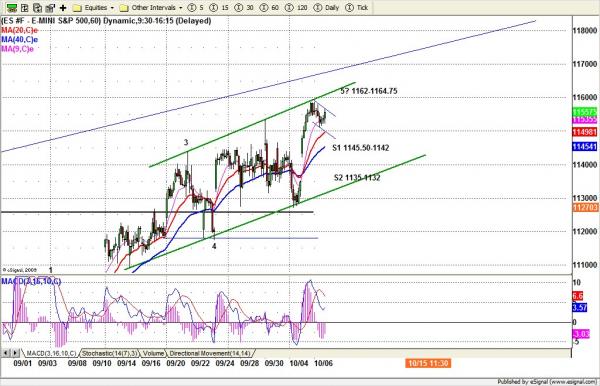600x386 pixels.
Task: Click the MA(9,C)e legend label
Action: [17, 49]
